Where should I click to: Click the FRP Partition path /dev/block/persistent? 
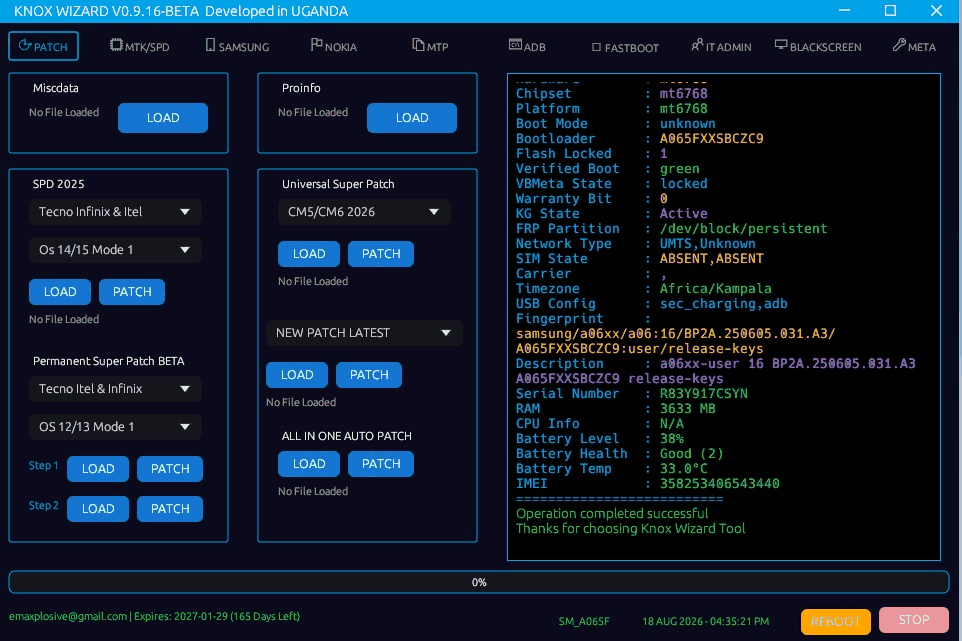pos(743,229)
